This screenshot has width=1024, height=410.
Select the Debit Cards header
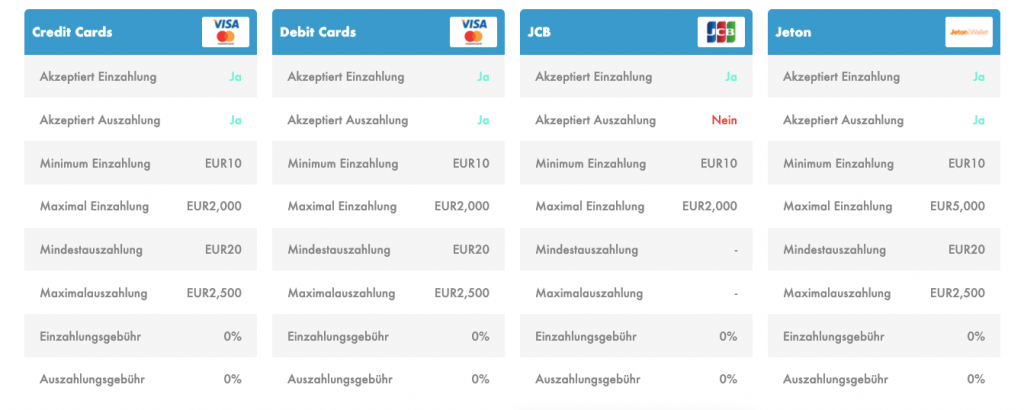389,32
